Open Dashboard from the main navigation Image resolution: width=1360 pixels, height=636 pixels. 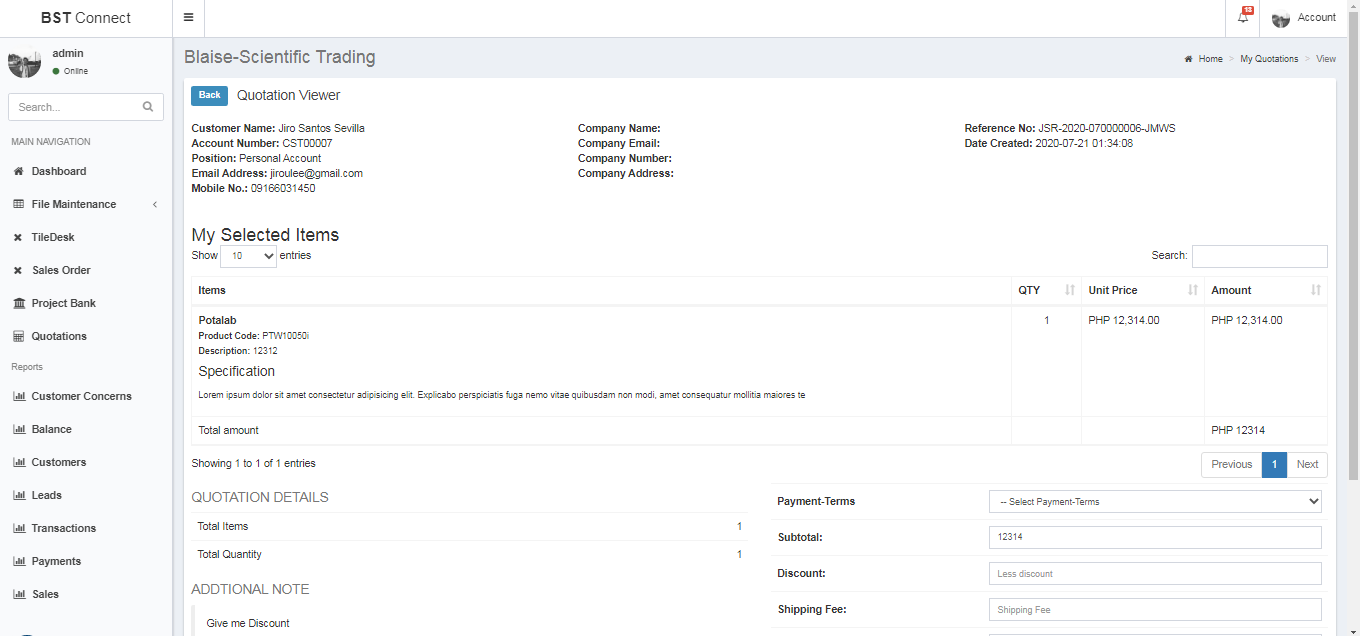[58, 171]
